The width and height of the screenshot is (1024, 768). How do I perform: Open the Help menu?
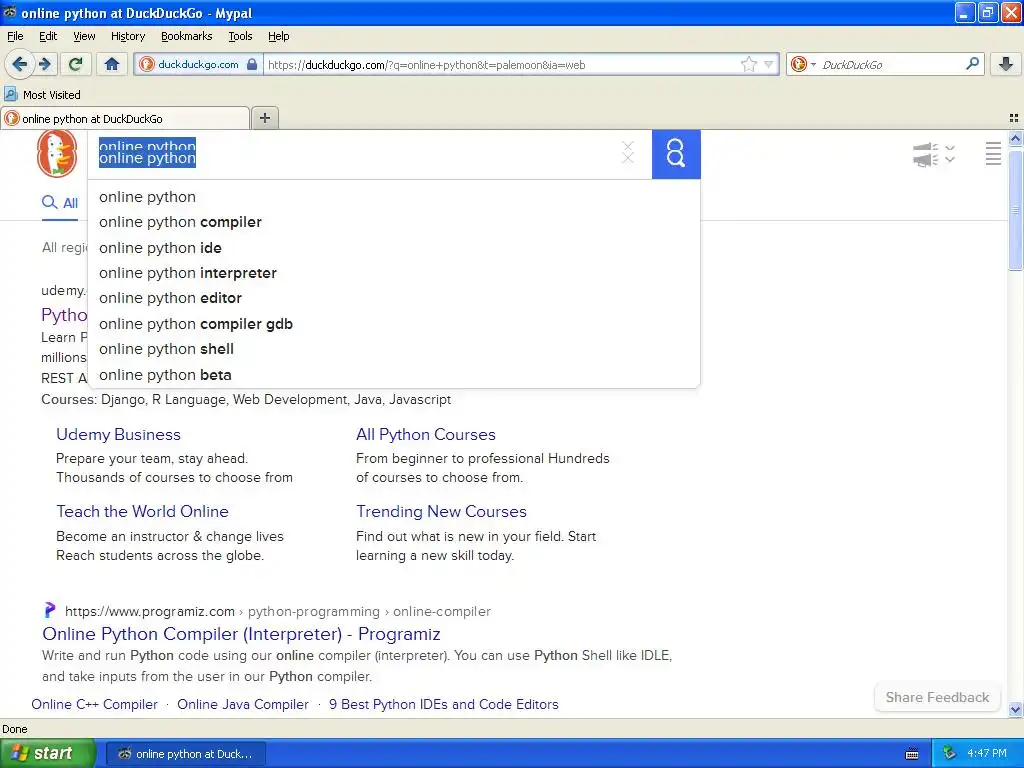pyautogui.click(x=279, y=36)
